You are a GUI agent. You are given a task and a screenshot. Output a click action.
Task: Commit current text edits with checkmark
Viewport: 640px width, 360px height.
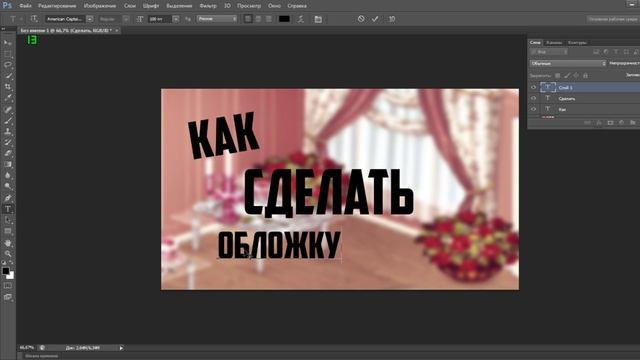coord(375,19)
